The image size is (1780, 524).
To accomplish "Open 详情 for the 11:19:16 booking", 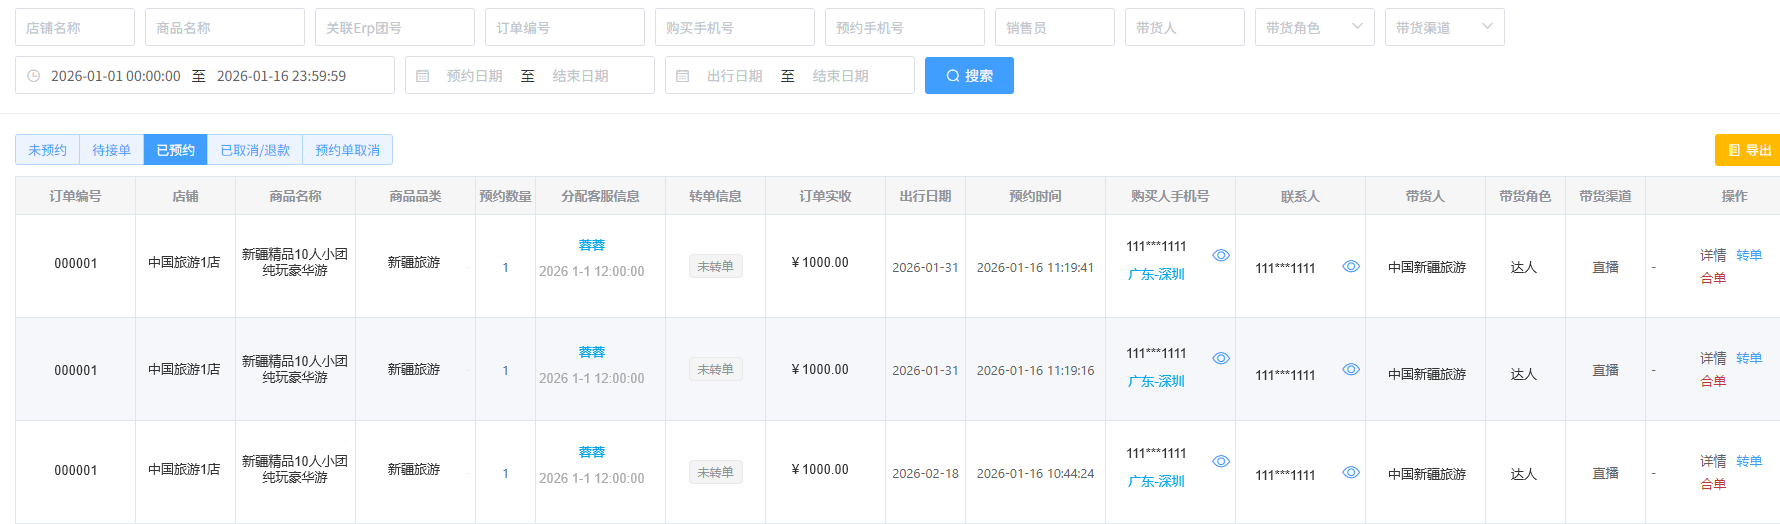I will coord(1713,358).
